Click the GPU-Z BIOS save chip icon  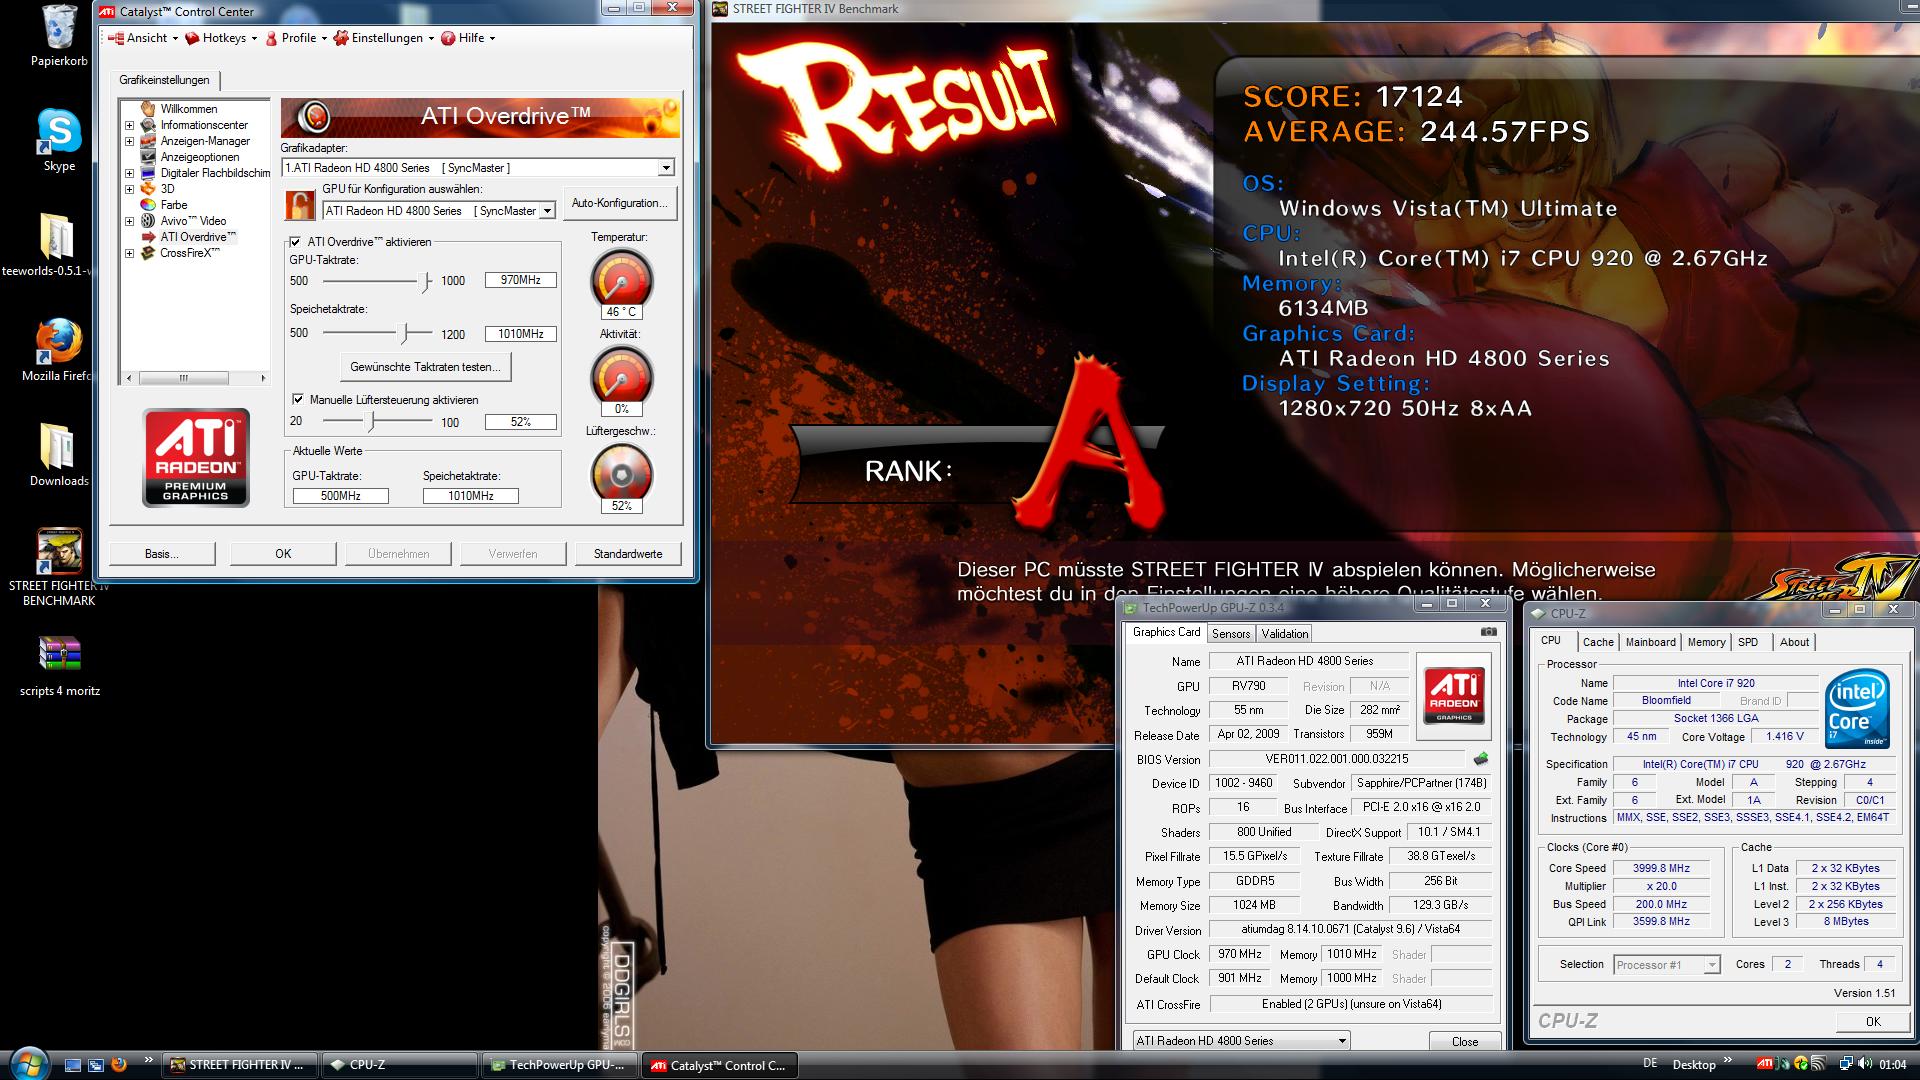point(1480,759)
